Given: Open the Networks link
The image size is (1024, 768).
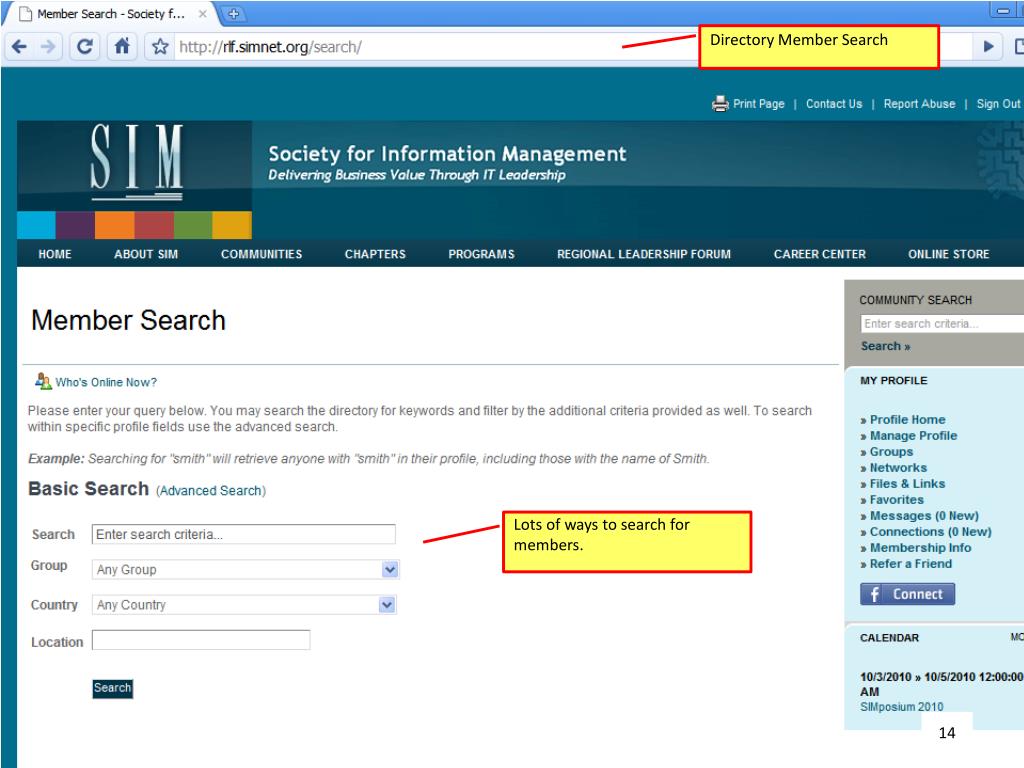Looking at the screenshot, I should point(899,468).
